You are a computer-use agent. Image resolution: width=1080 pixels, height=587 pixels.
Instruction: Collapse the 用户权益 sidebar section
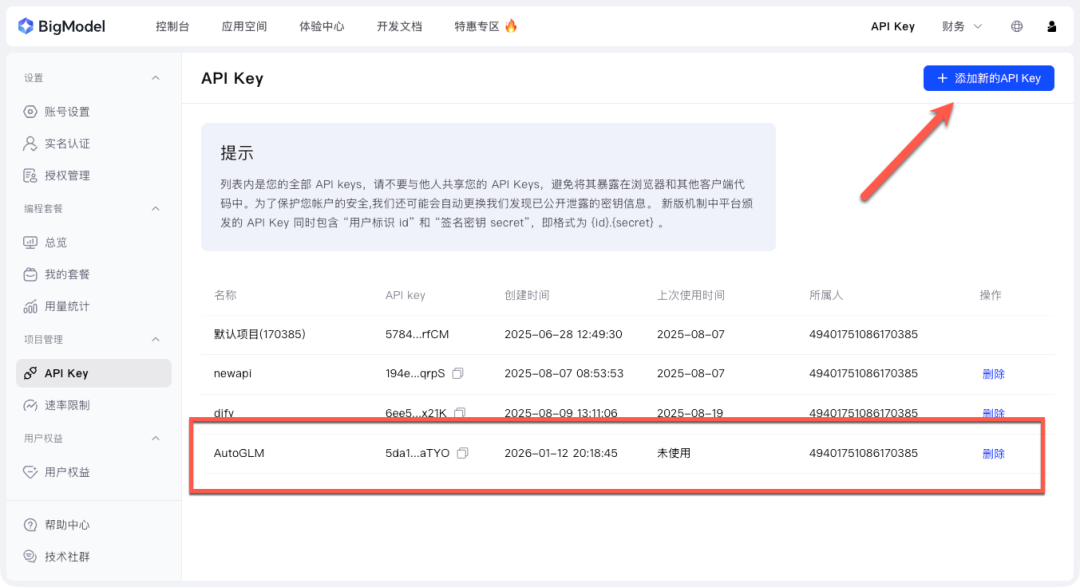click(155, 438)
